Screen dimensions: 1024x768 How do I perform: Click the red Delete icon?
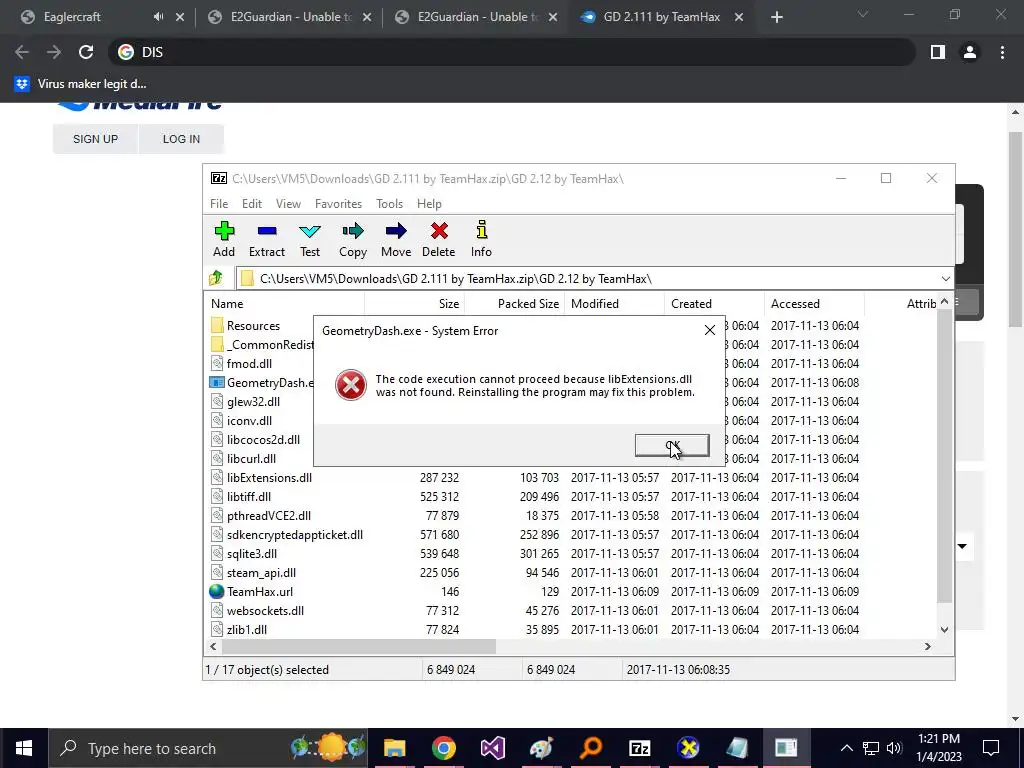tap(438, 239)
